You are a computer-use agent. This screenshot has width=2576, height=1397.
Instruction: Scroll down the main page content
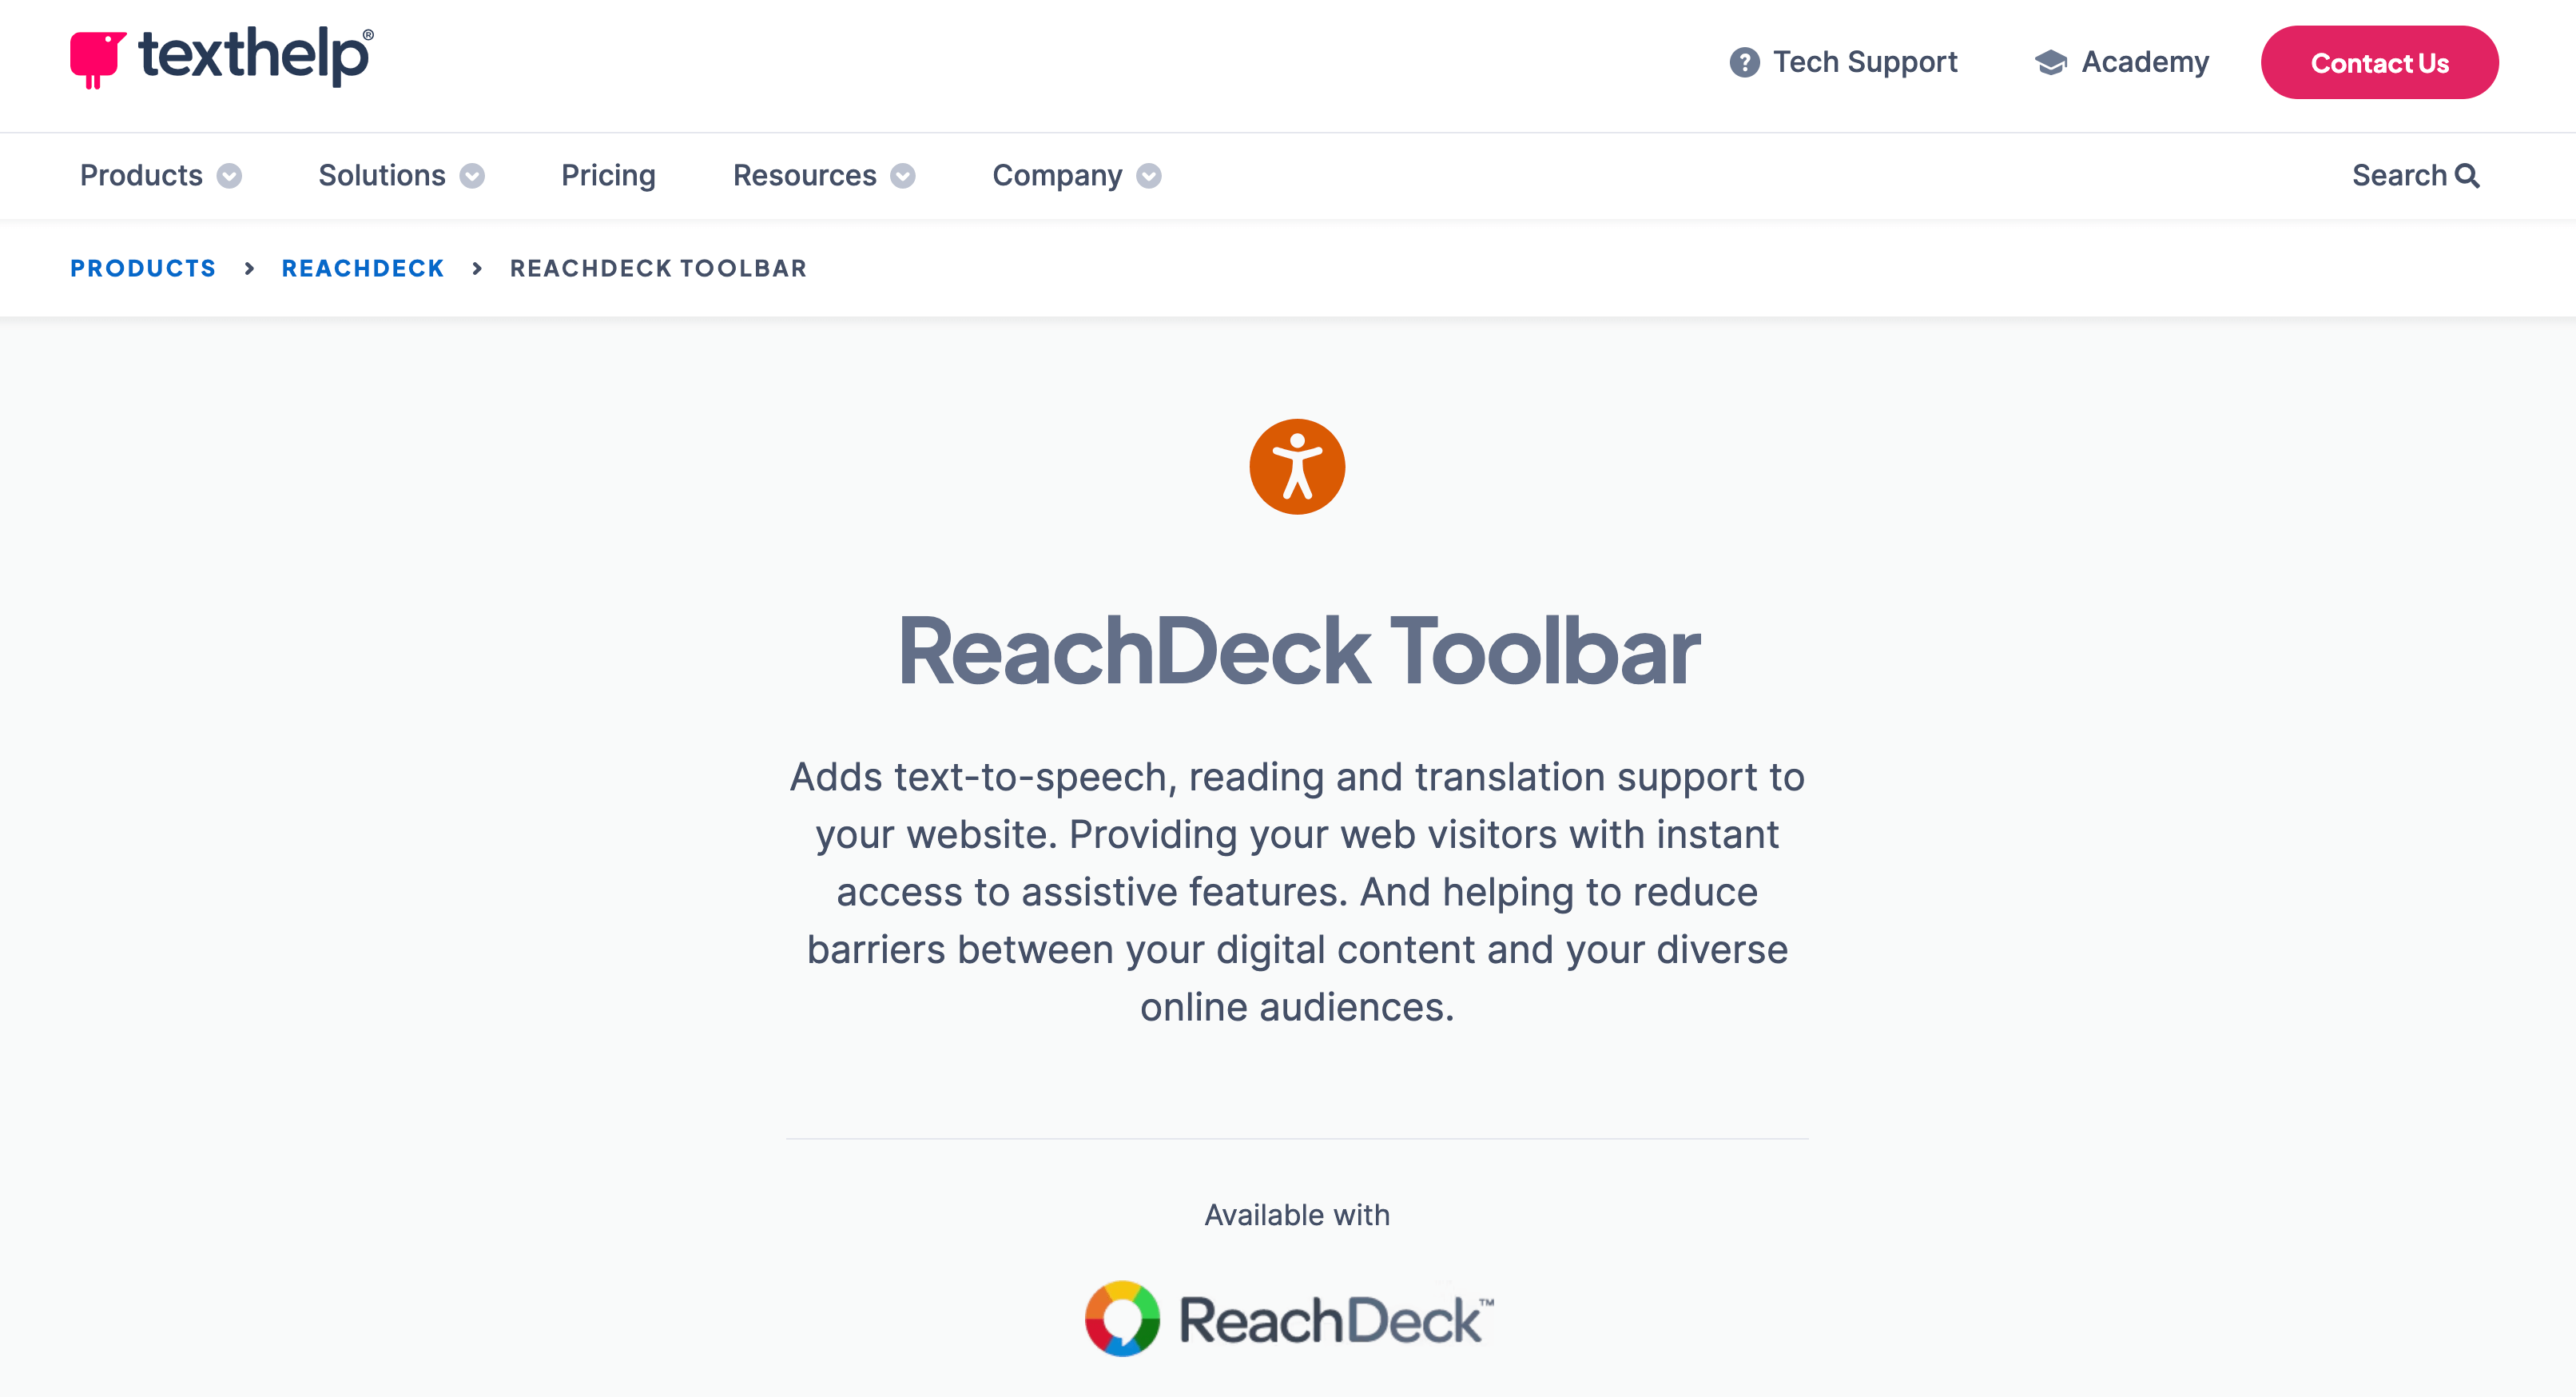[x=1298, y=860]
